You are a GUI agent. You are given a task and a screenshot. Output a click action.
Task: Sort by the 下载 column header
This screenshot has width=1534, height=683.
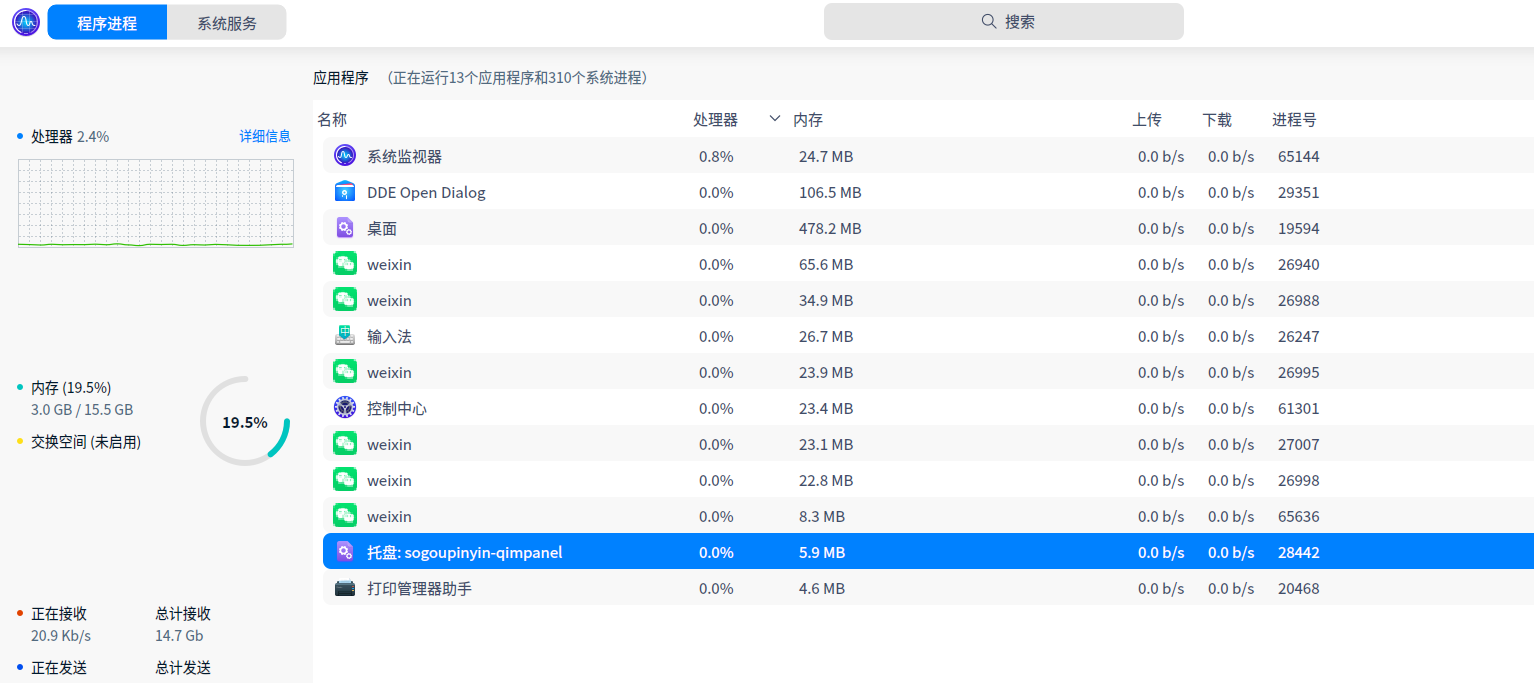(x=1217, y=120)
